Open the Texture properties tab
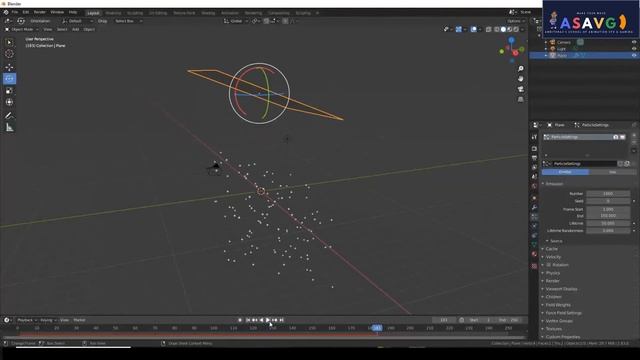This screenshot has width=640, height=360. tap(534, 266)
